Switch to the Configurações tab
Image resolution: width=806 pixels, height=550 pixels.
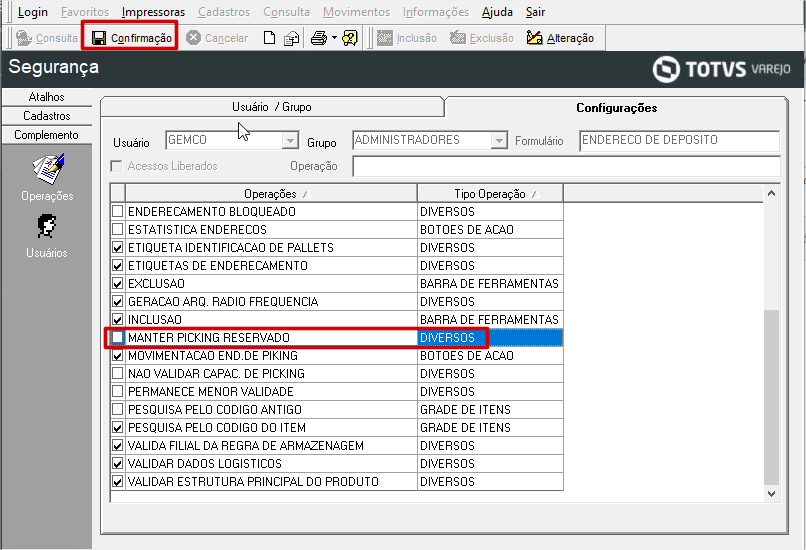[x=616, y=107]
